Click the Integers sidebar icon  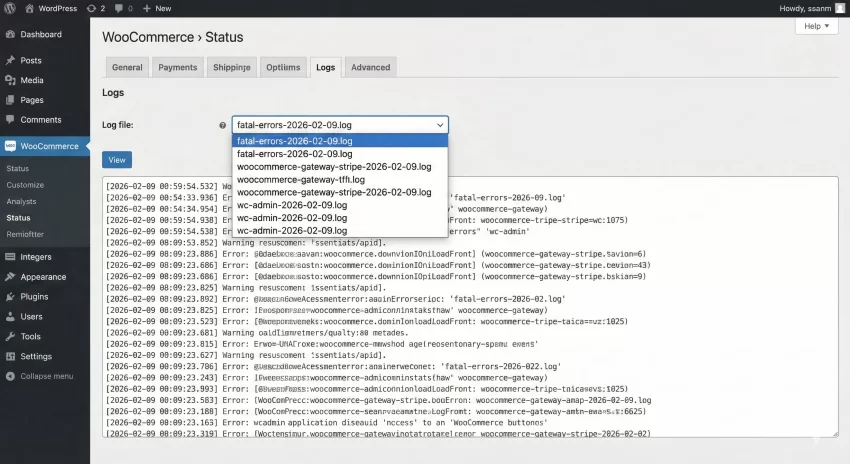tap(10, 257)
